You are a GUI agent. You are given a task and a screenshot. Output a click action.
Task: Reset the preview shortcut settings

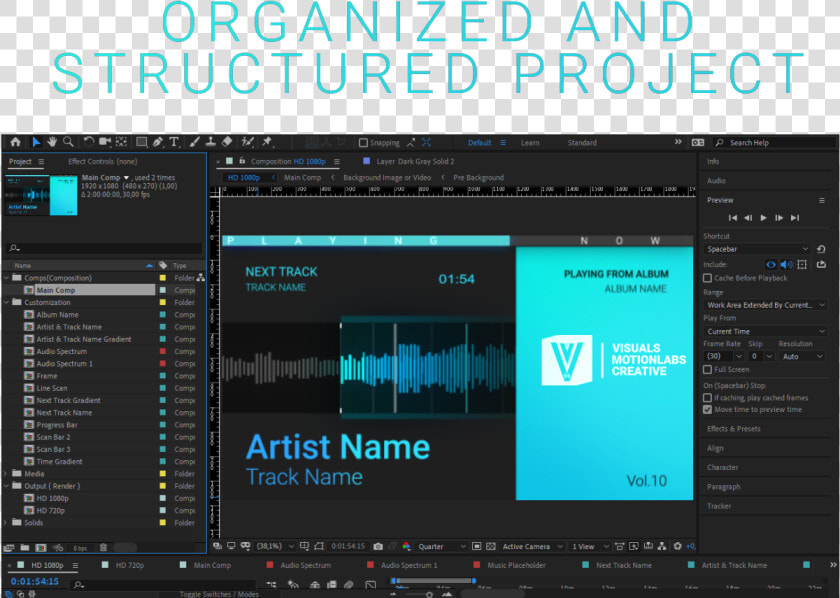click(821, 249)
